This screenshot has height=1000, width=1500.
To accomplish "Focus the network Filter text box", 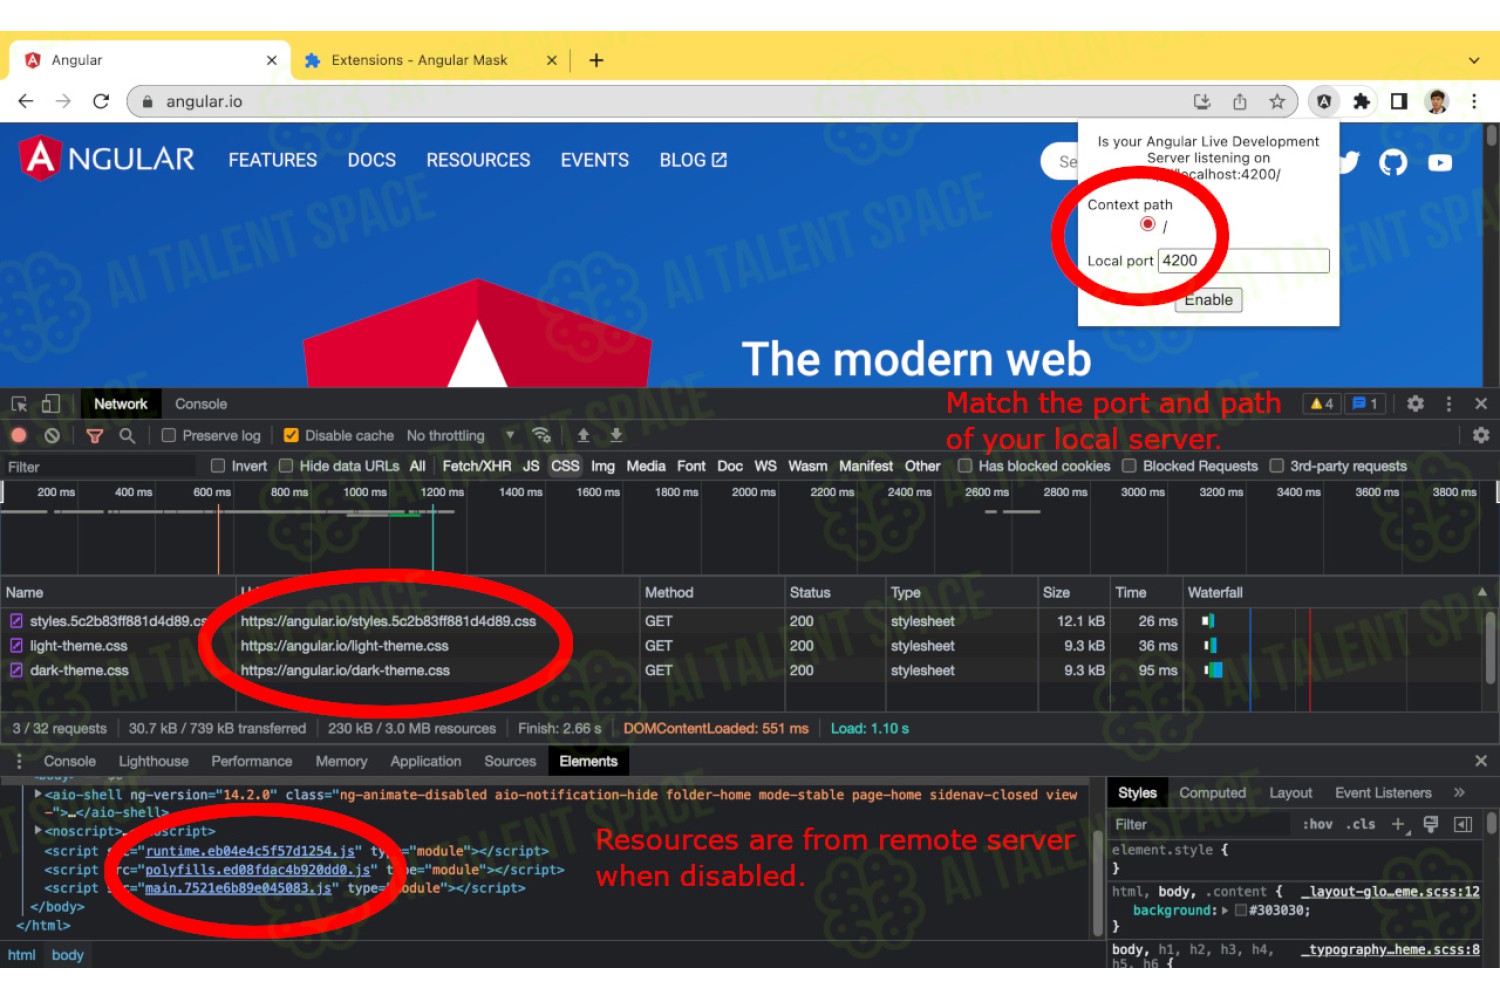I will [x=100, y=466].
